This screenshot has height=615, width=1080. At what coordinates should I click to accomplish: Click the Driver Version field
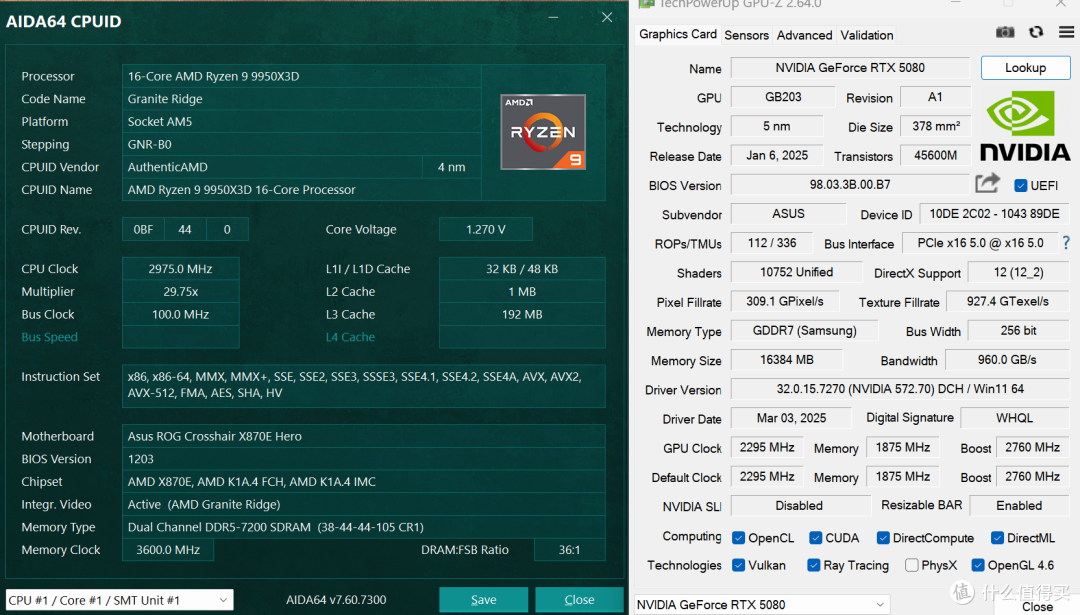[900, 389]
